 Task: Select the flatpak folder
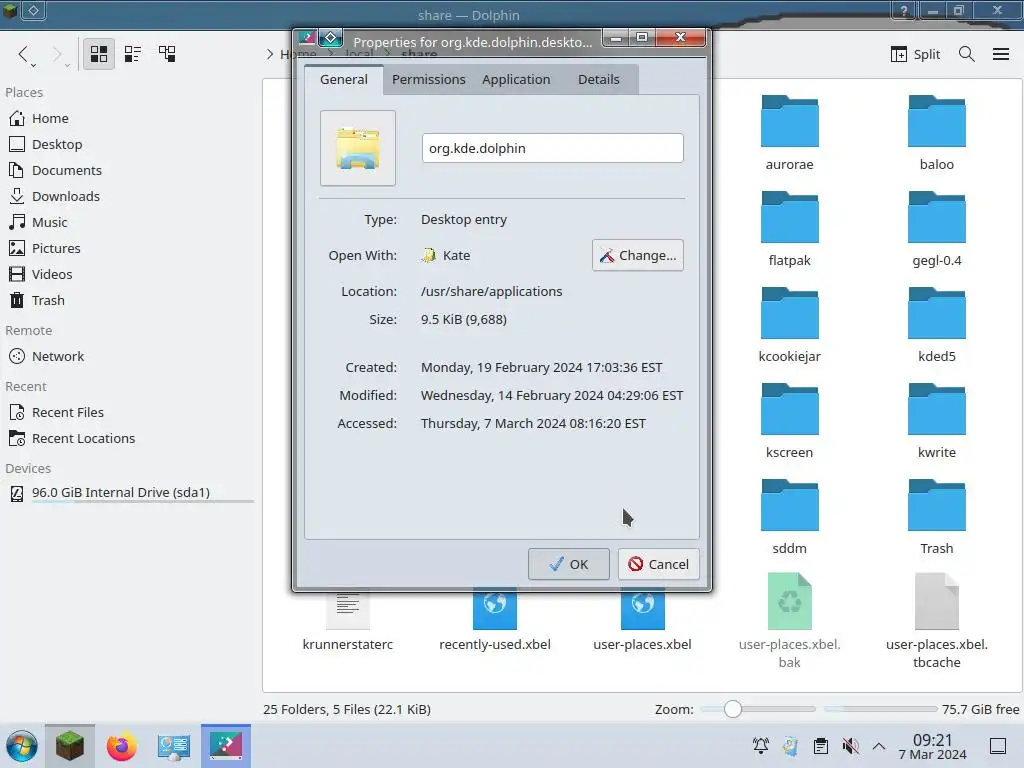(790, 229)
